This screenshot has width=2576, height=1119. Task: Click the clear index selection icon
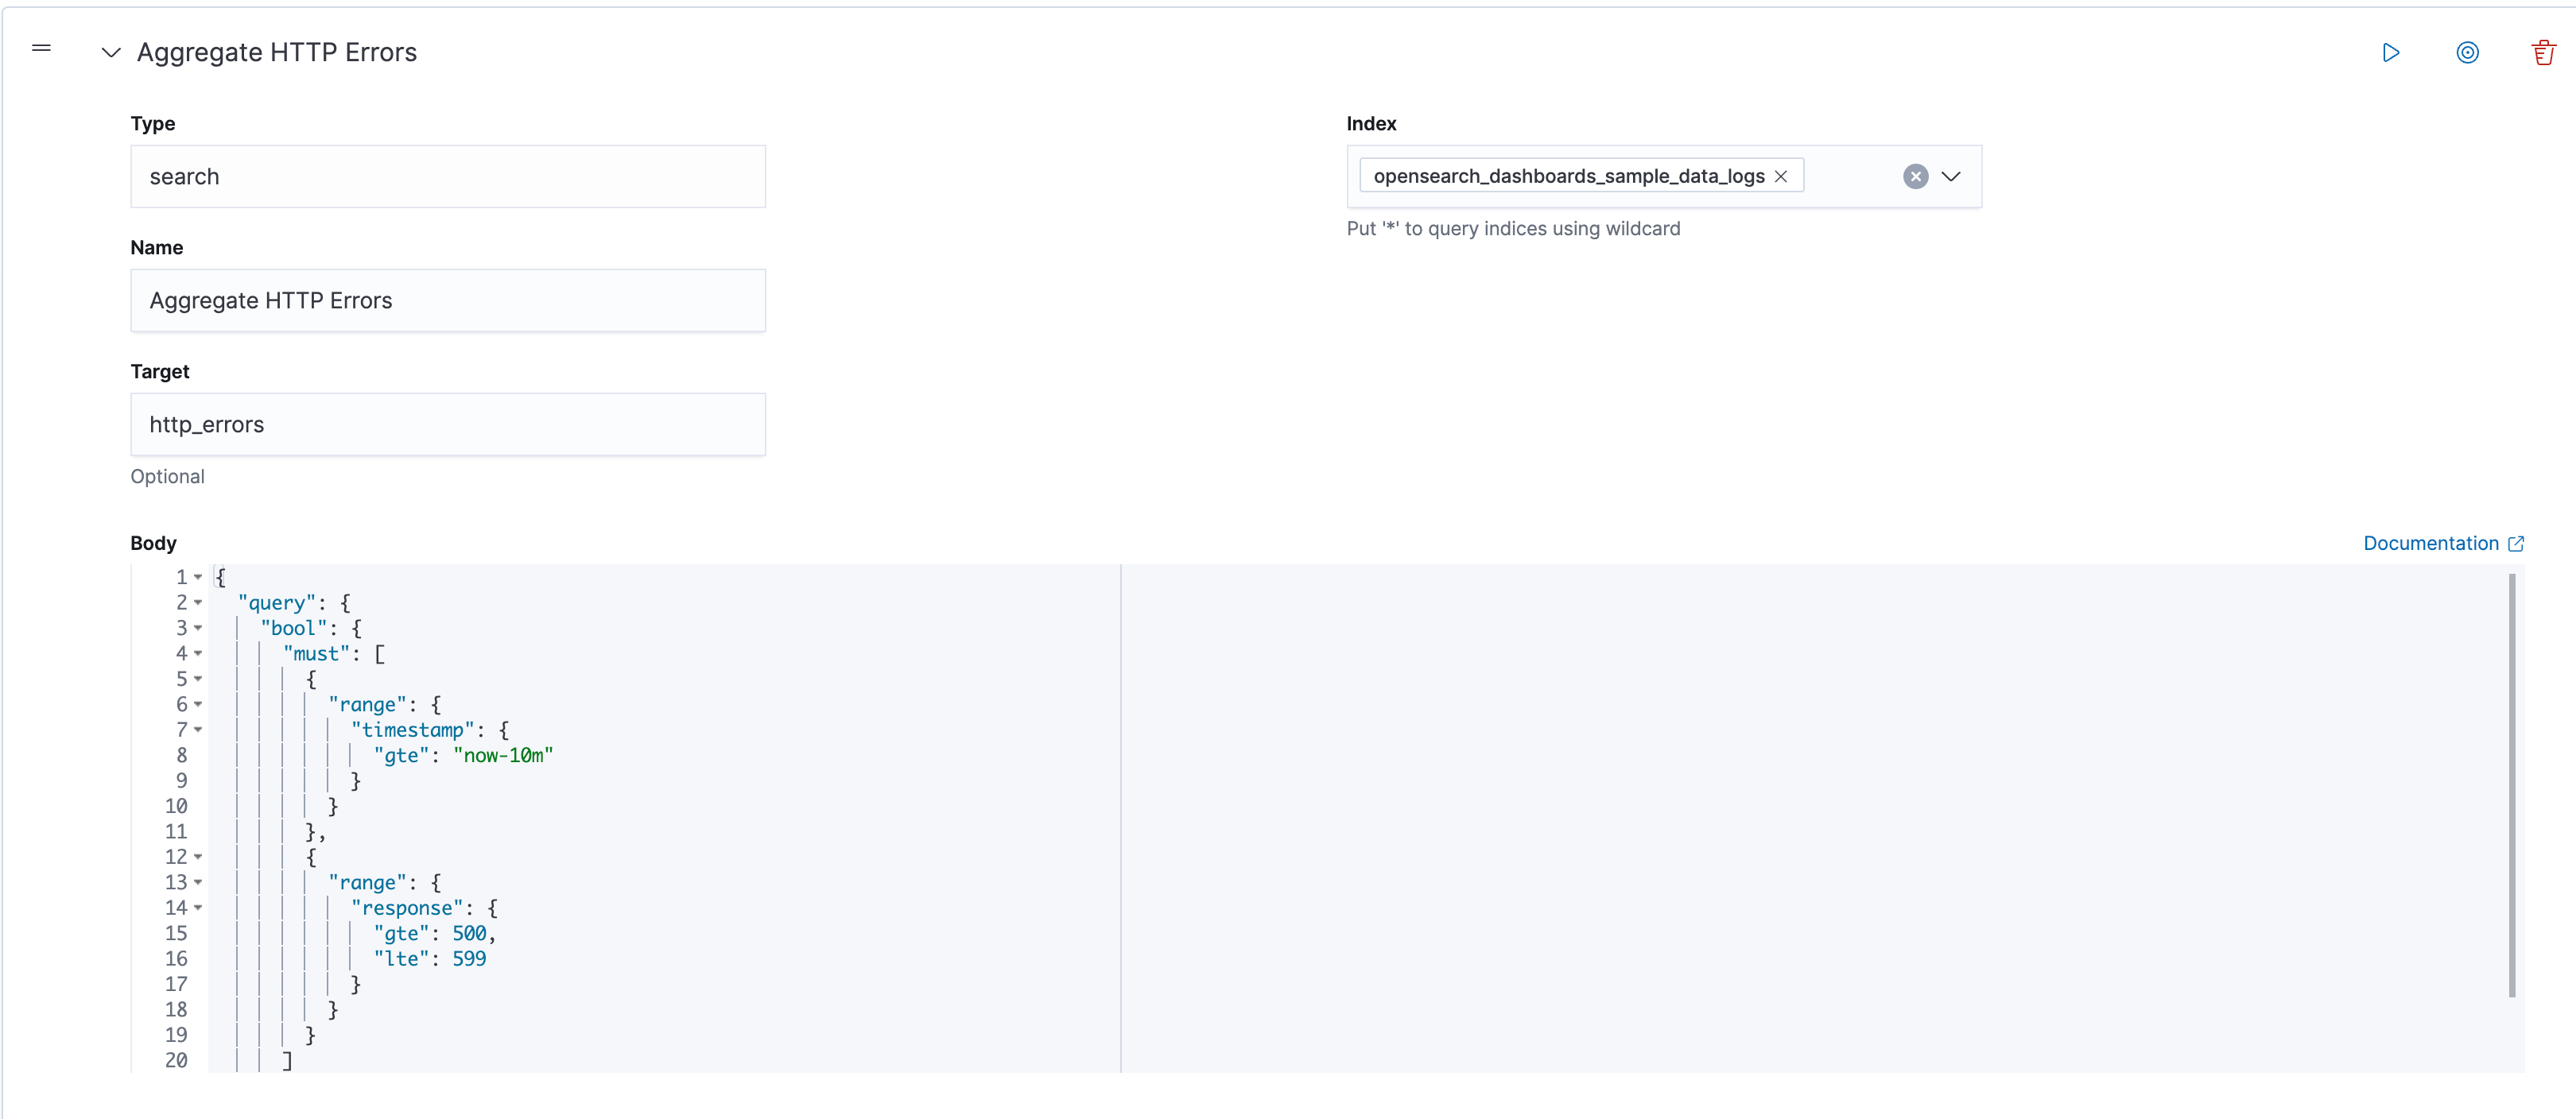(x=1912, y=176)
